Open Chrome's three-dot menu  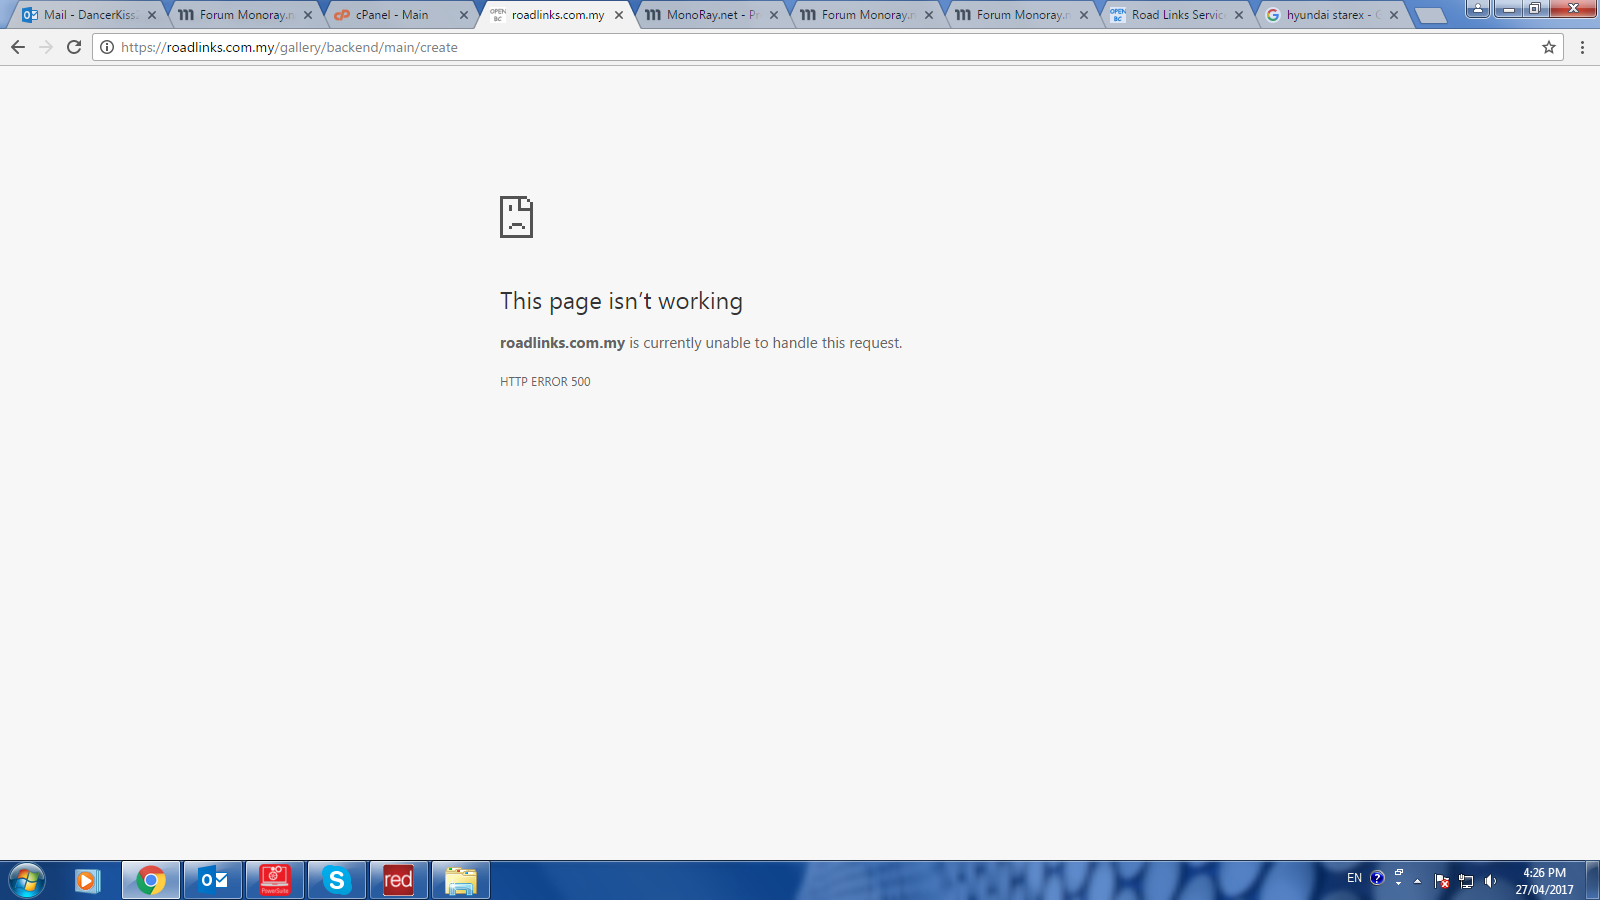click(x=1582, y=46)
